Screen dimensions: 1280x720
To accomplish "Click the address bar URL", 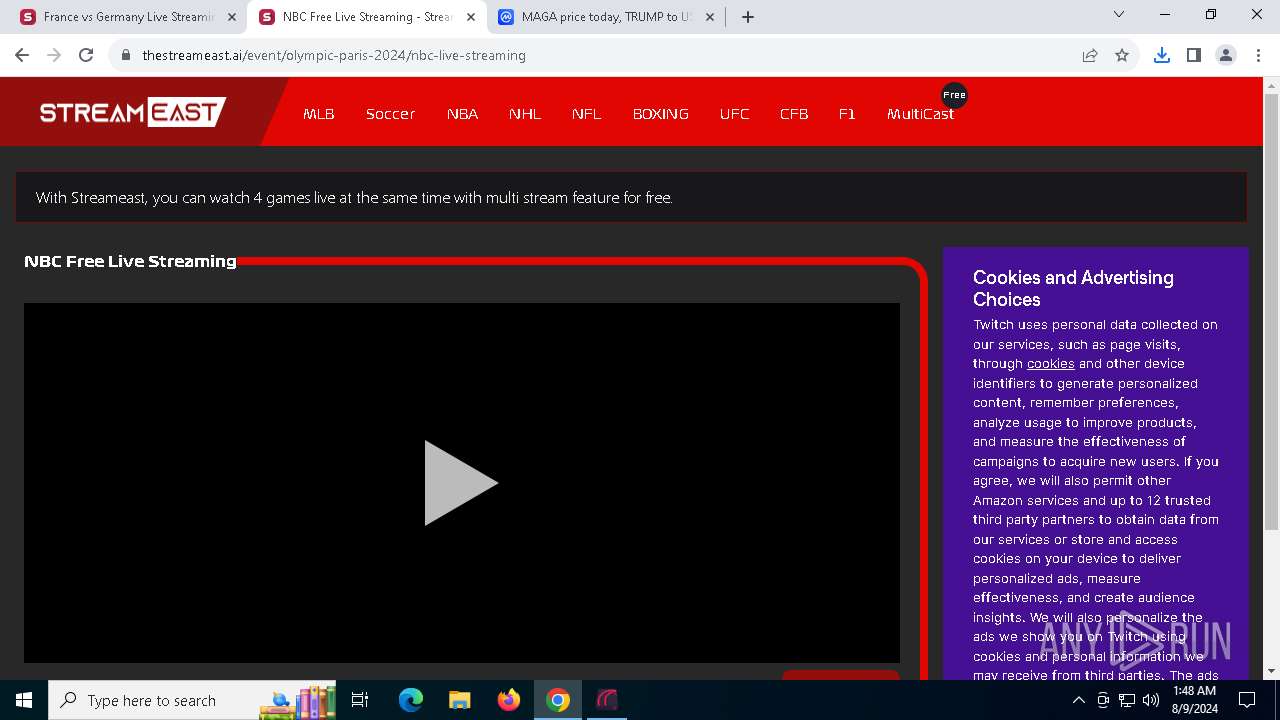I will click(x=334, y=55).
